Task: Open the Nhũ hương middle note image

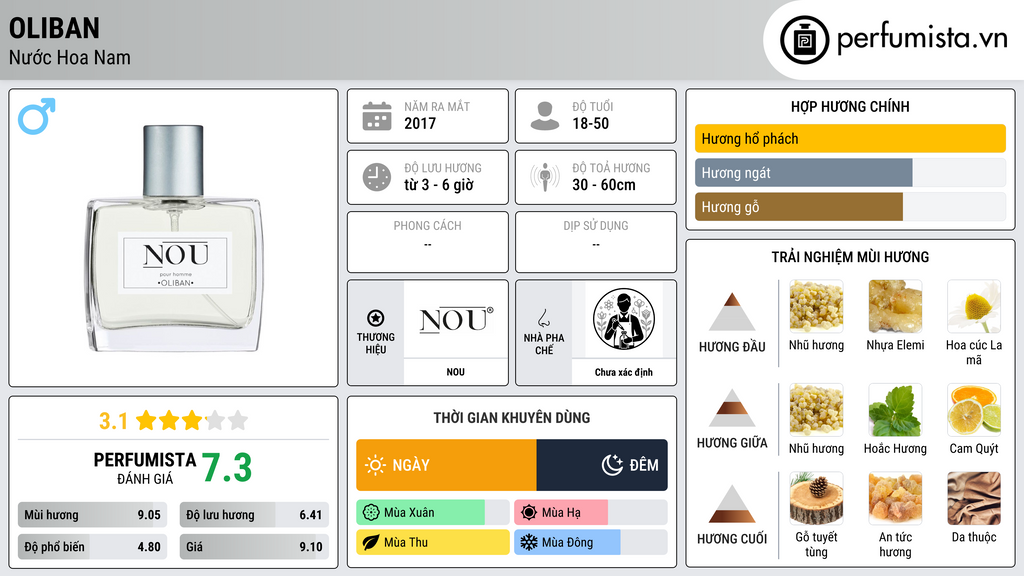Action: tap(816, 410)
